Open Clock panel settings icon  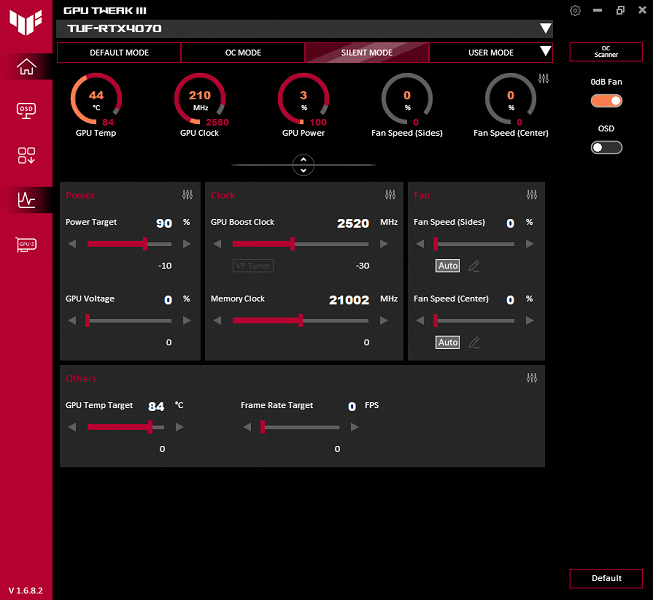point(390,194)
